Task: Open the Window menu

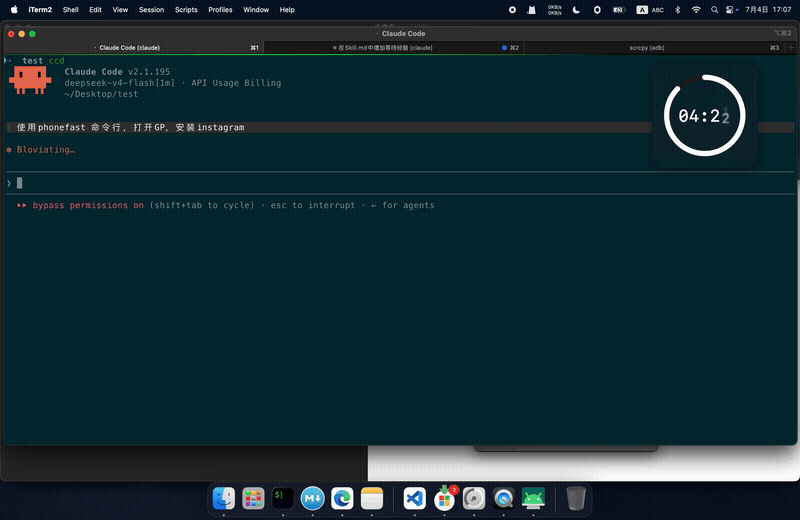Action: (256, 10)
